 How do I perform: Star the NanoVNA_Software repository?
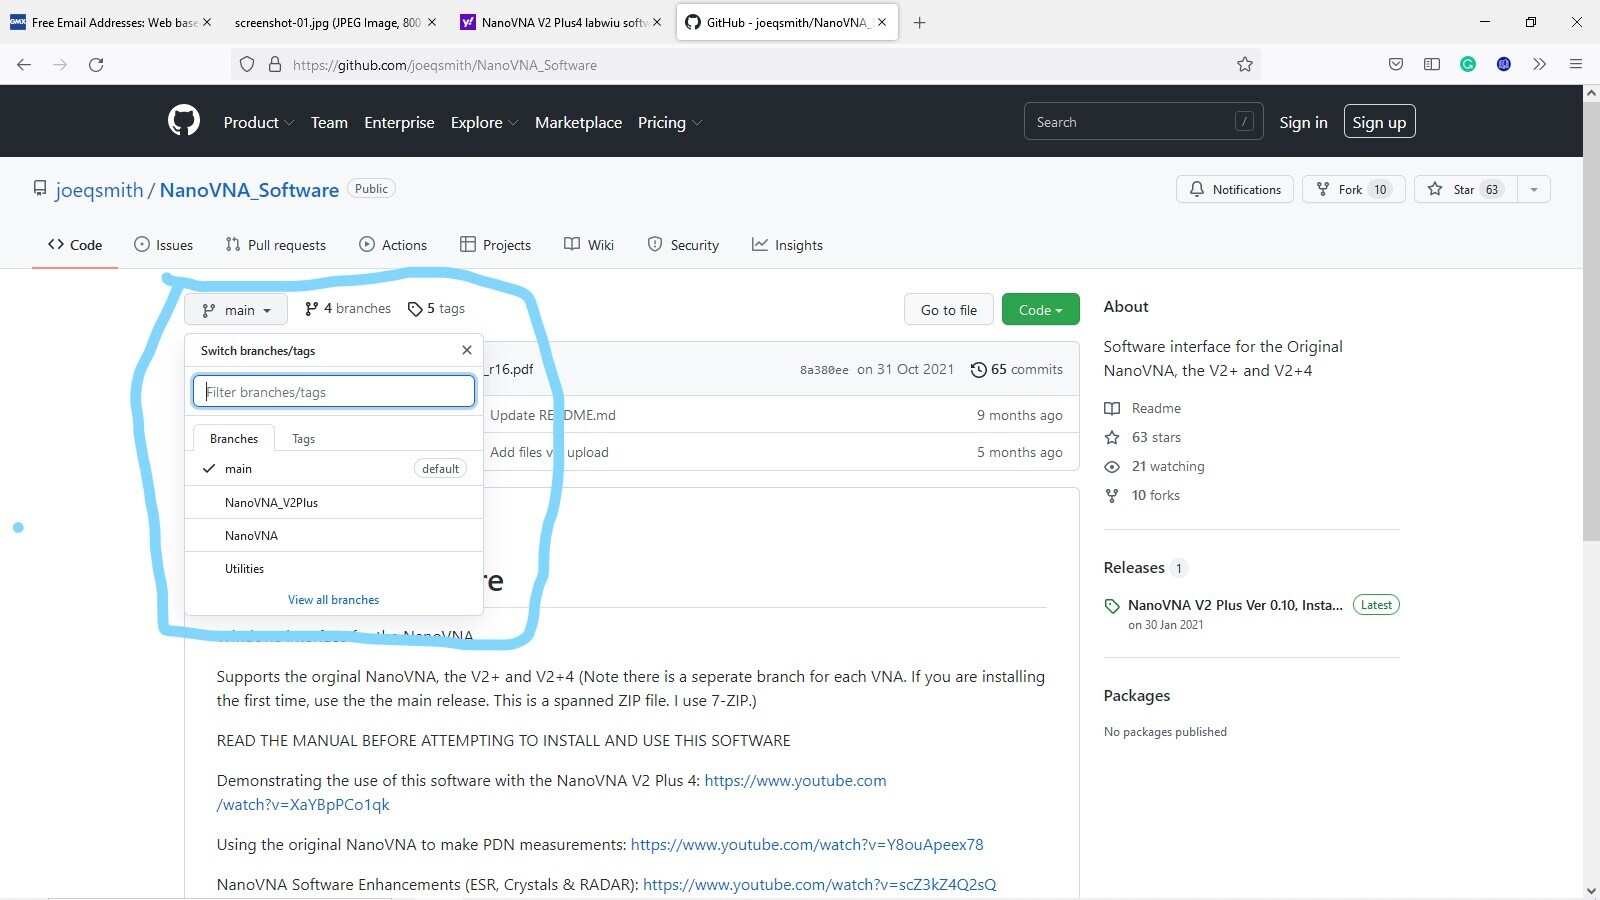[x=1466, y=189]
